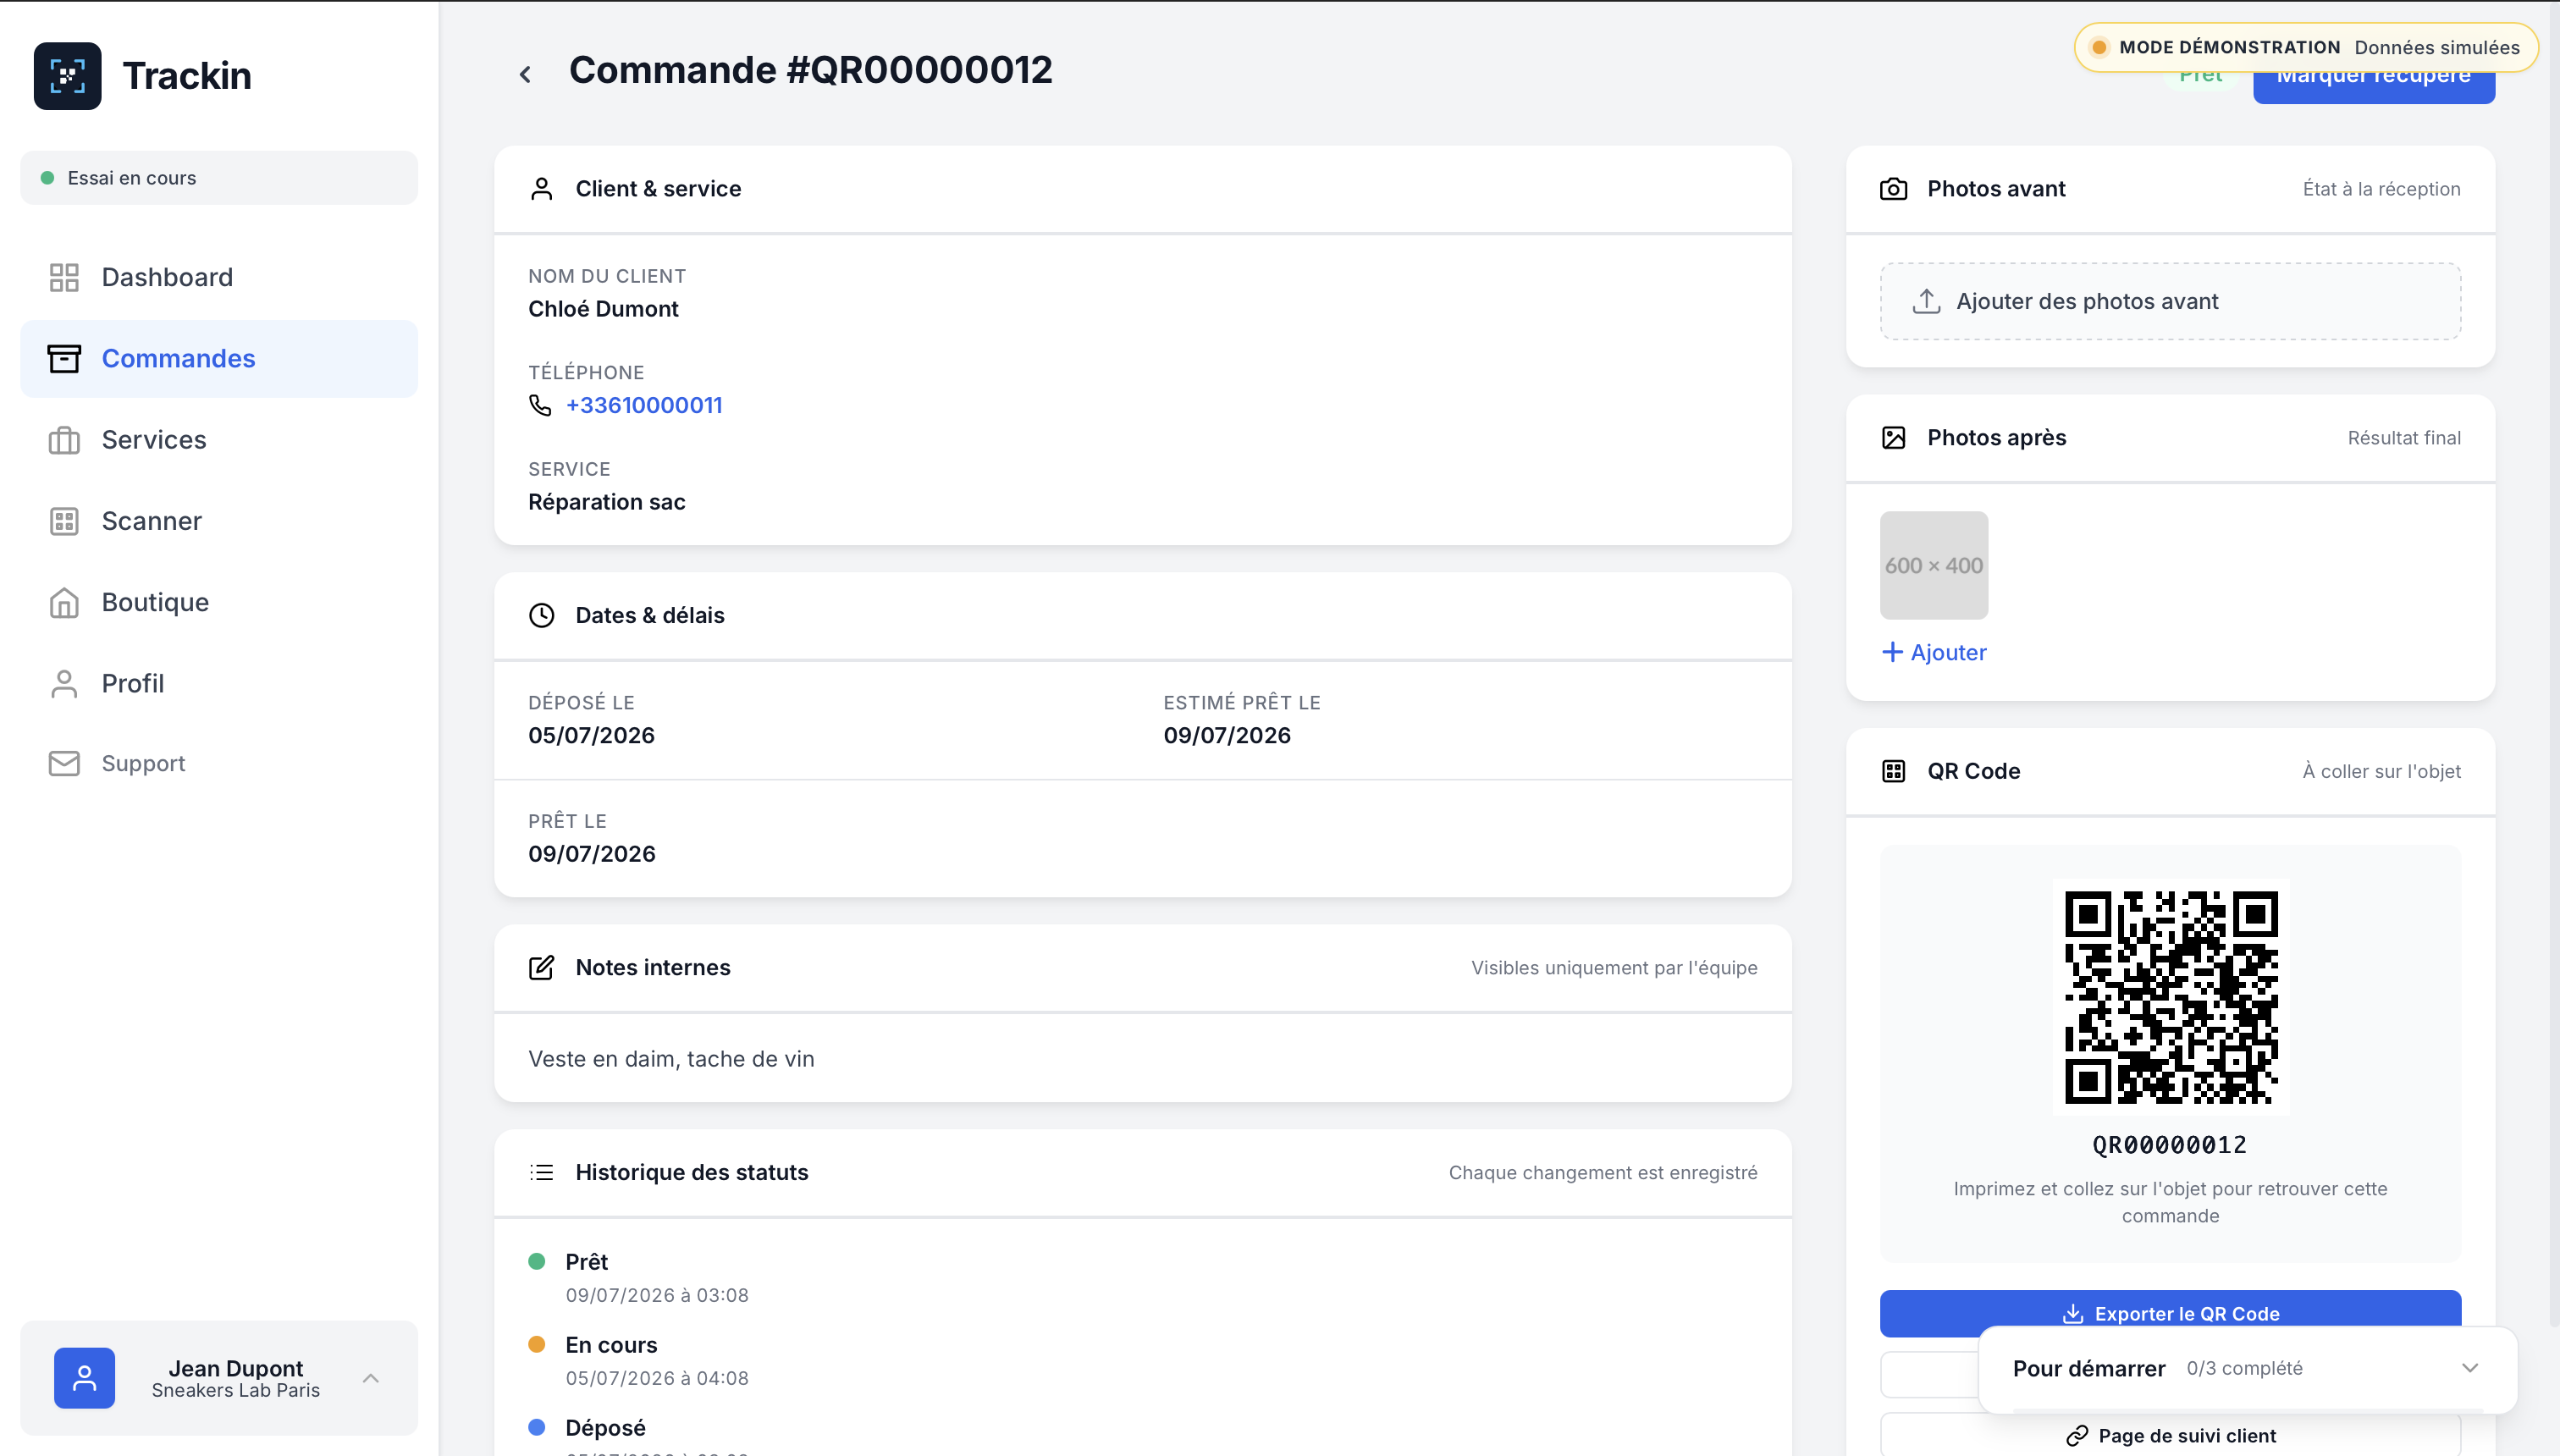
Task: Click the Support envelope icon
Action: pos(64,763)
